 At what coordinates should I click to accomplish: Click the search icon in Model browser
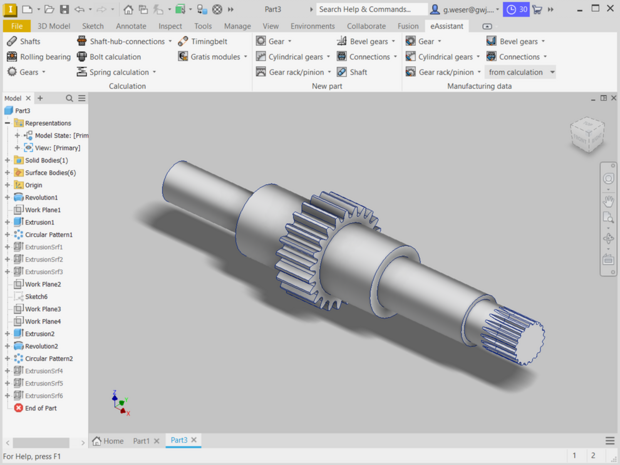70,99
